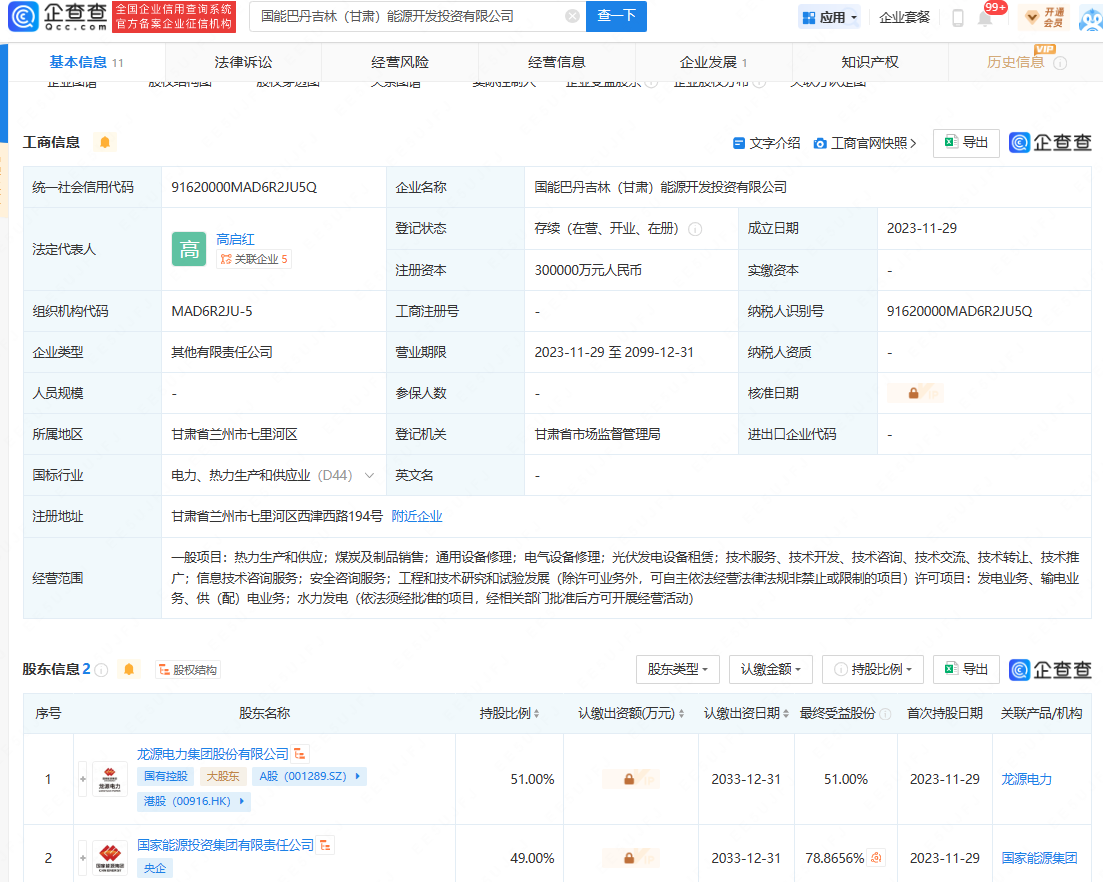Switch to the 法律诉讼 tab
The width and height of the screenshot is (1103, 882).
coord(243,62)
